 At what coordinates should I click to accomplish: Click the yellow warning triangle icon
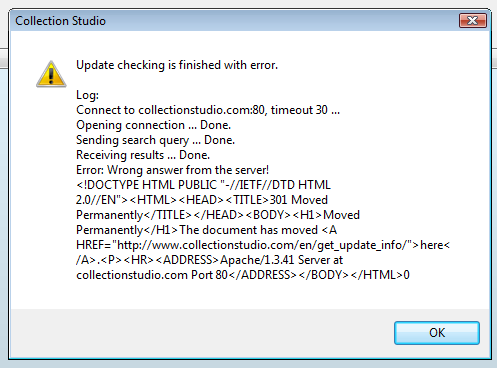[x=51, y=74]
